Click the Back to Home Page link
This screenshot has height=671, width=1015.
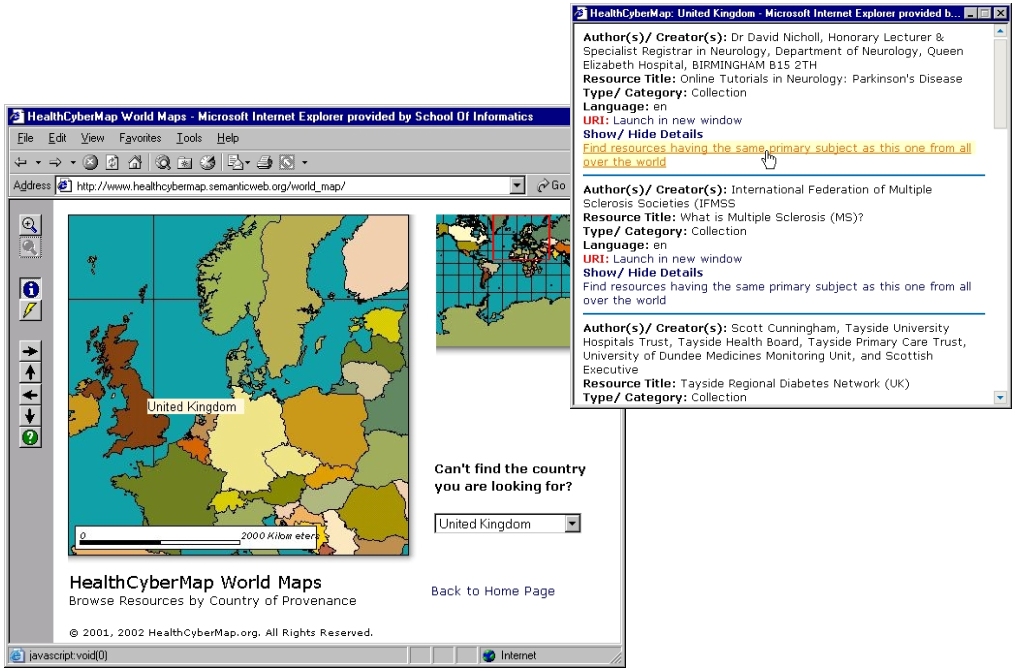(x=493, y=591)
